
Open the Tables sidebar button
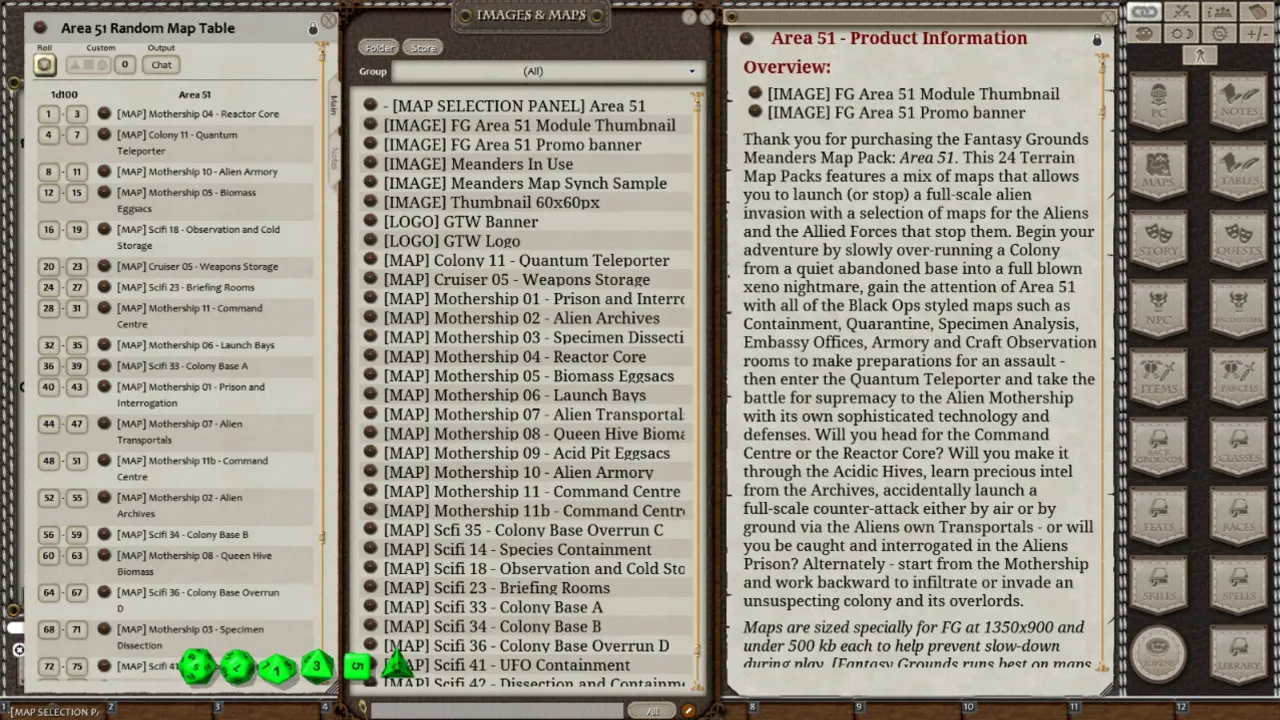coord(1238,170)
